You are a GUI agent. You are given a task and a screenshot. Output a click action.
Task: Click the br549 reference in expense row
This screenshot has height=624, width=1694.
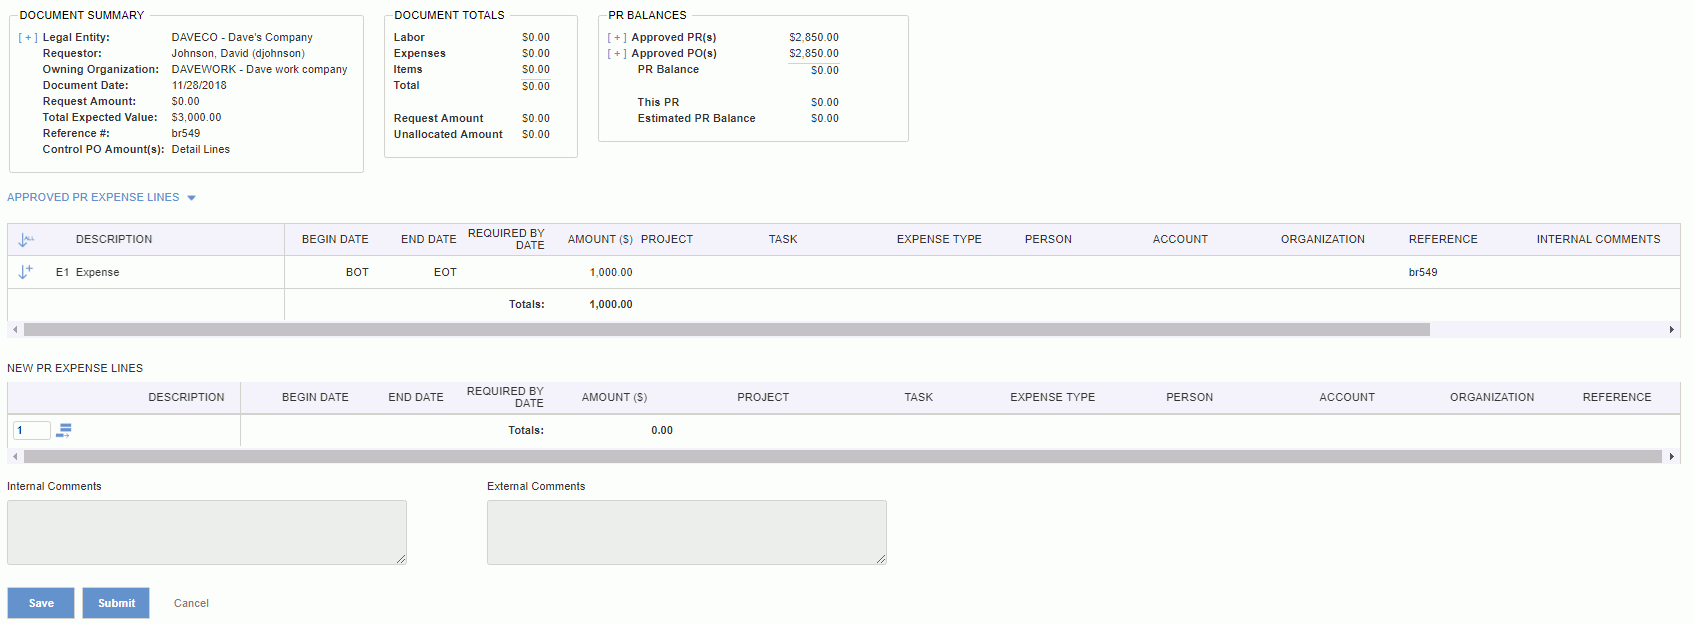1423,272
